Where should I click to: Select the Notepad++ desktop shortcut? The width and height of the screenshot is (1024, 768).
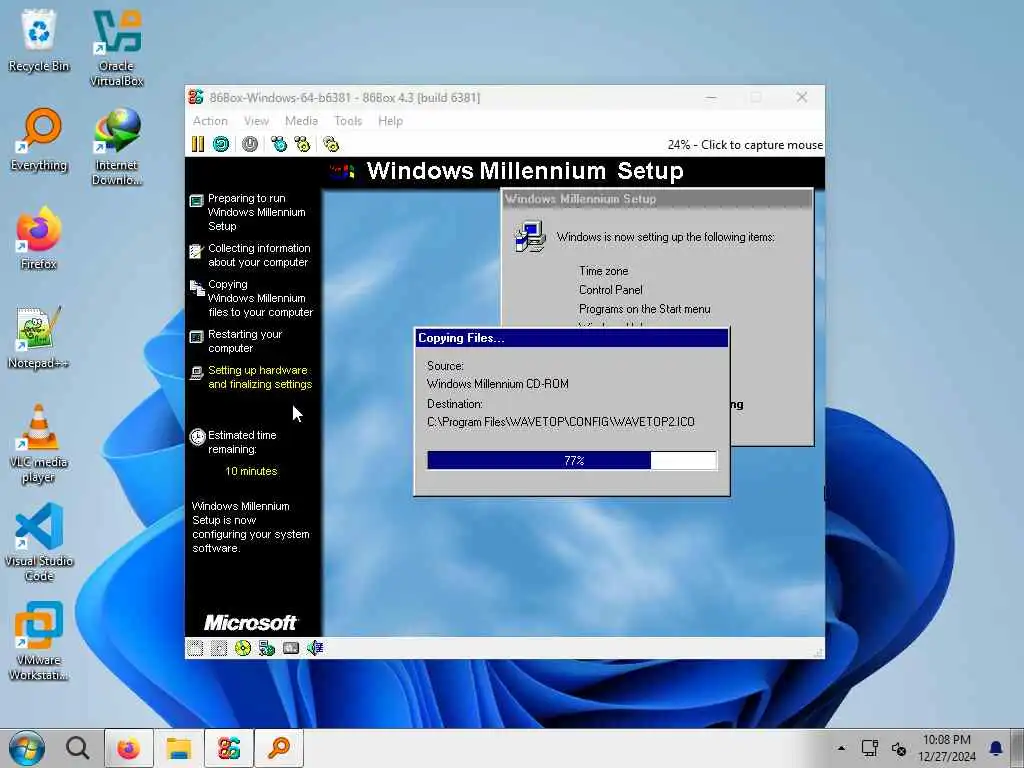click(39, 338)
